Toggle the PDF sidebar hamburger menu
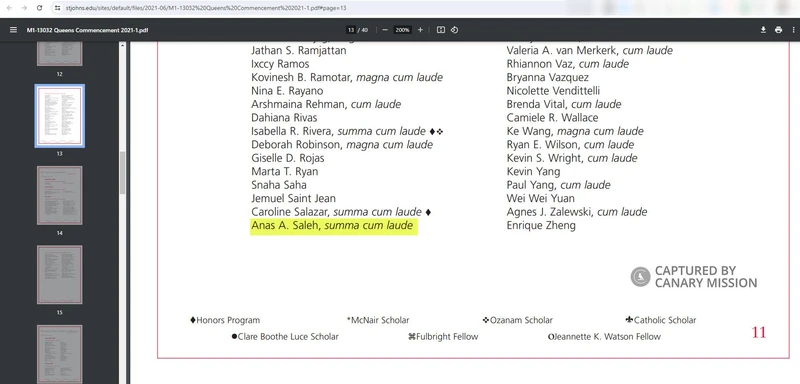 pyautogui.click(x=13, y=30)
